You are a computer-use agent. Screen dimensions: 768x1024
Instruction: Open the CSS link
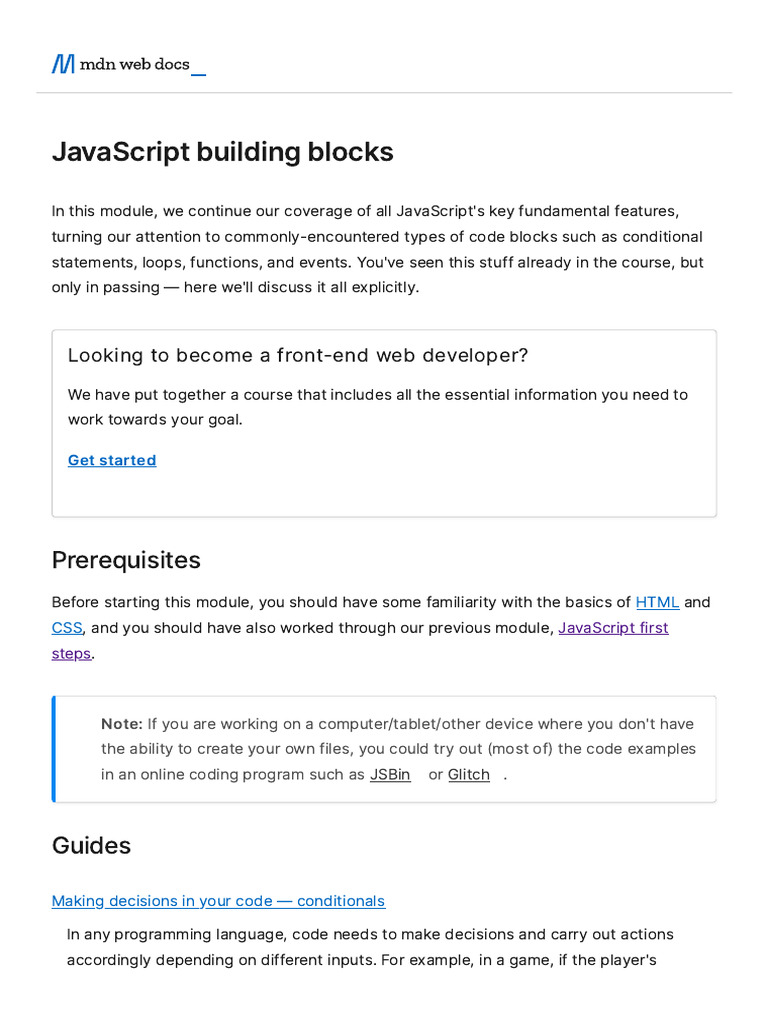tap(67, 628)
